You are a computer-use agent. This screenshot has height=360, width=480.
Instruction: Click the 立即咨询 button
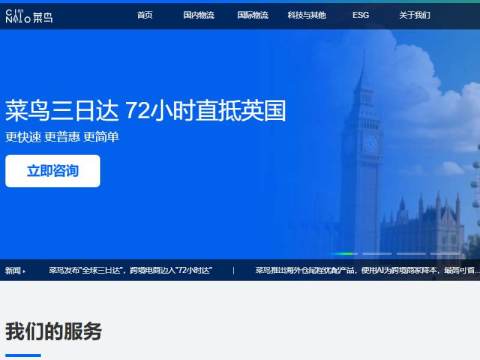pos(53,171)
